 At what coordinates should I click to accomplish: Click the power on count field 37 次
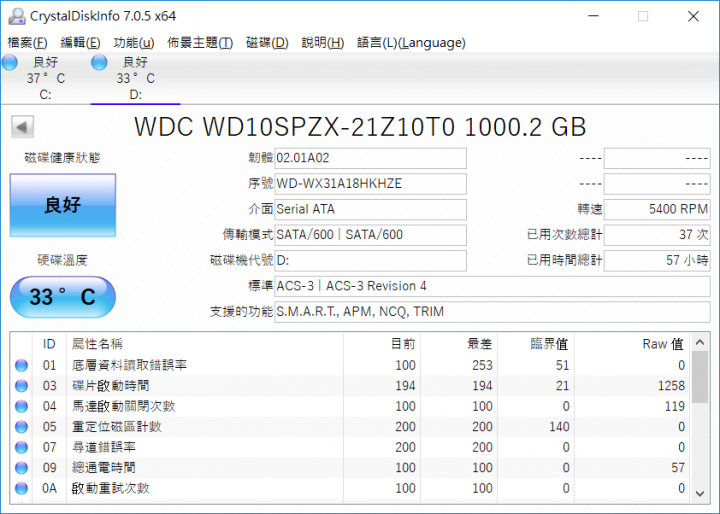click(657, 235)
